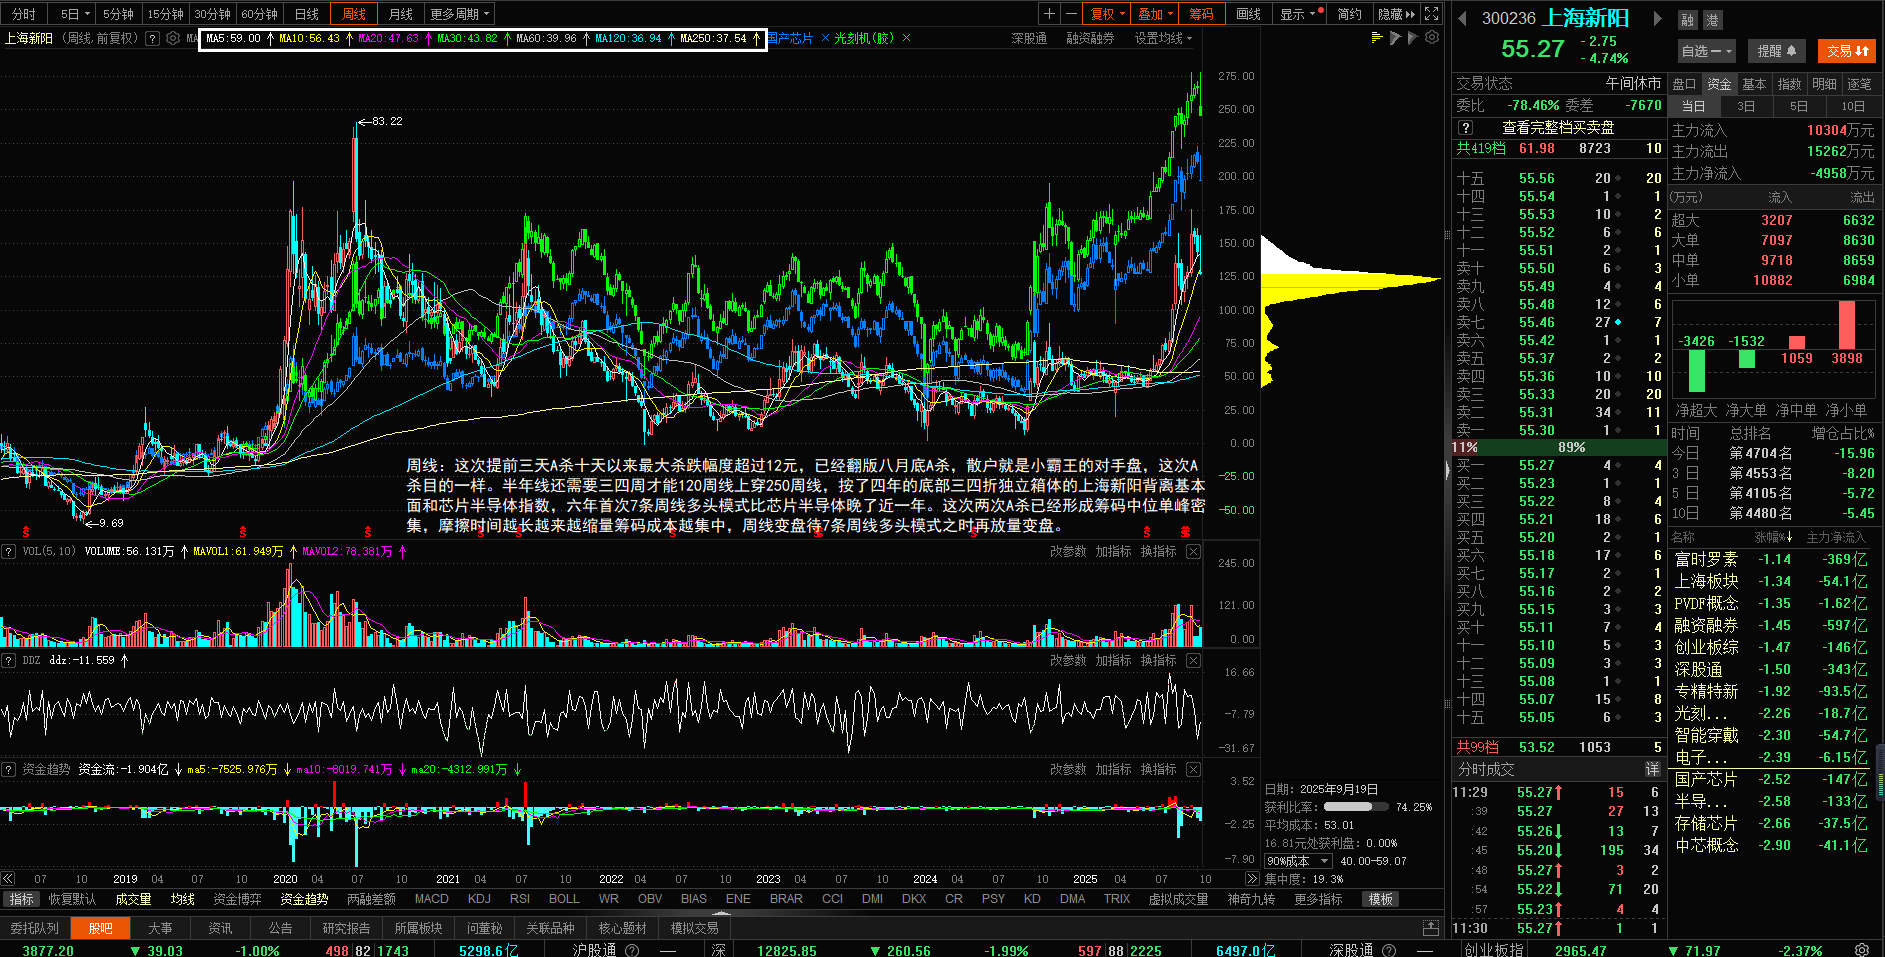This screenshot has height=957, width=1885.
Task: Remove the 国产芯片 overlay with its X
Action: click(825, 38)
